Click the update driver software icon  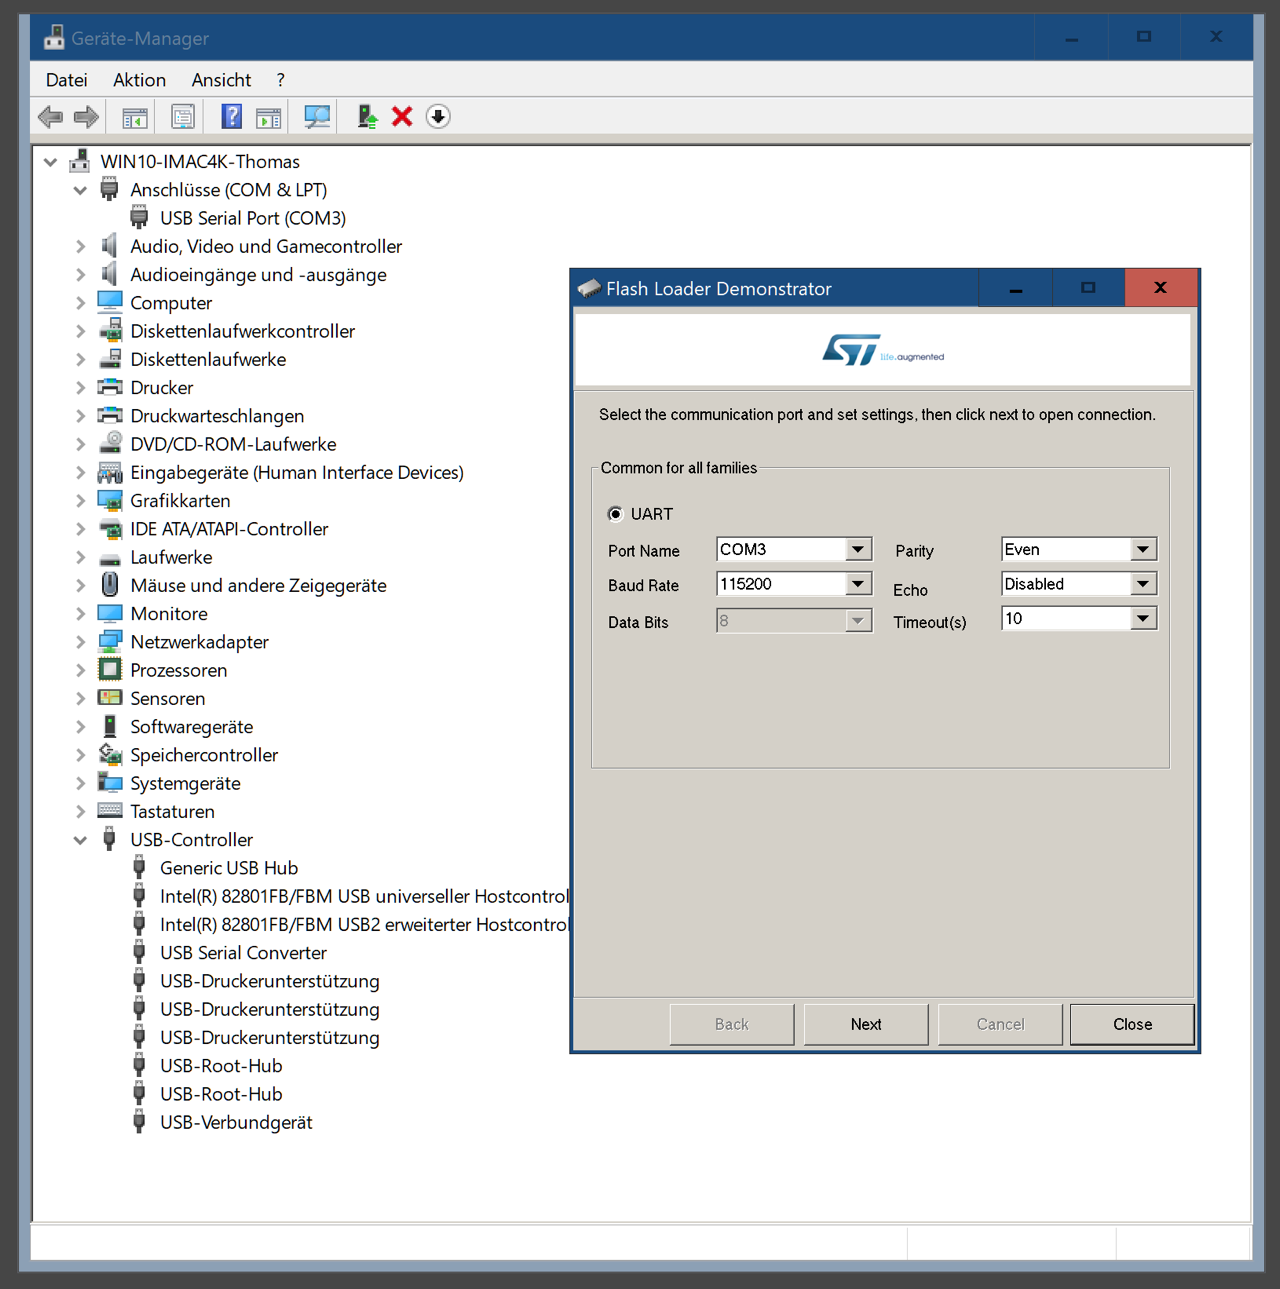pyautogui.click(x=367, y=117)
